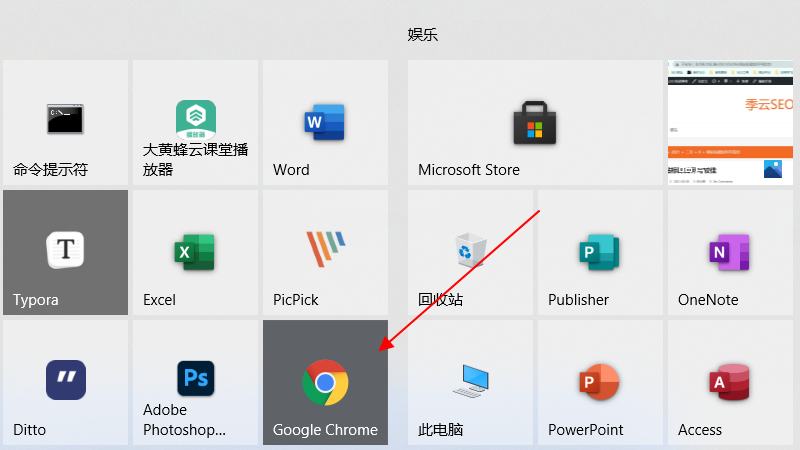This screenshot has width=800, height=450.
Task: Launch the PowerPoint tile
Action: 601,383
